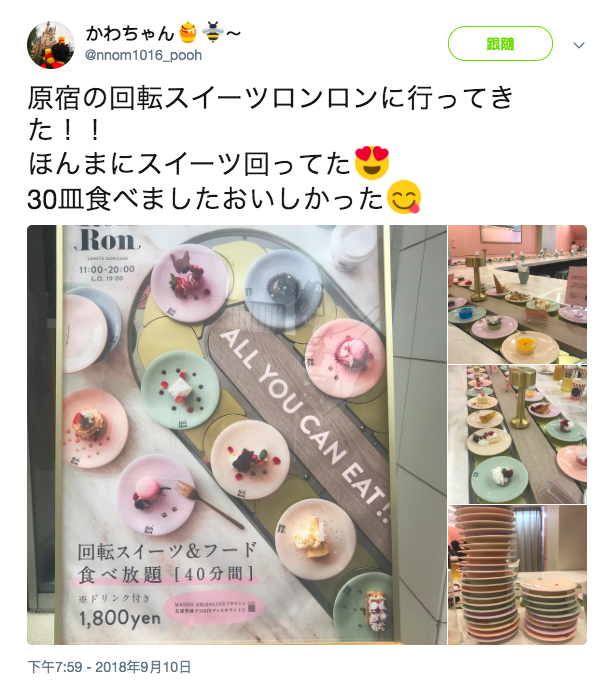Click the 跟隨 follow button
The image size is (612, 687).
(500, 44)
